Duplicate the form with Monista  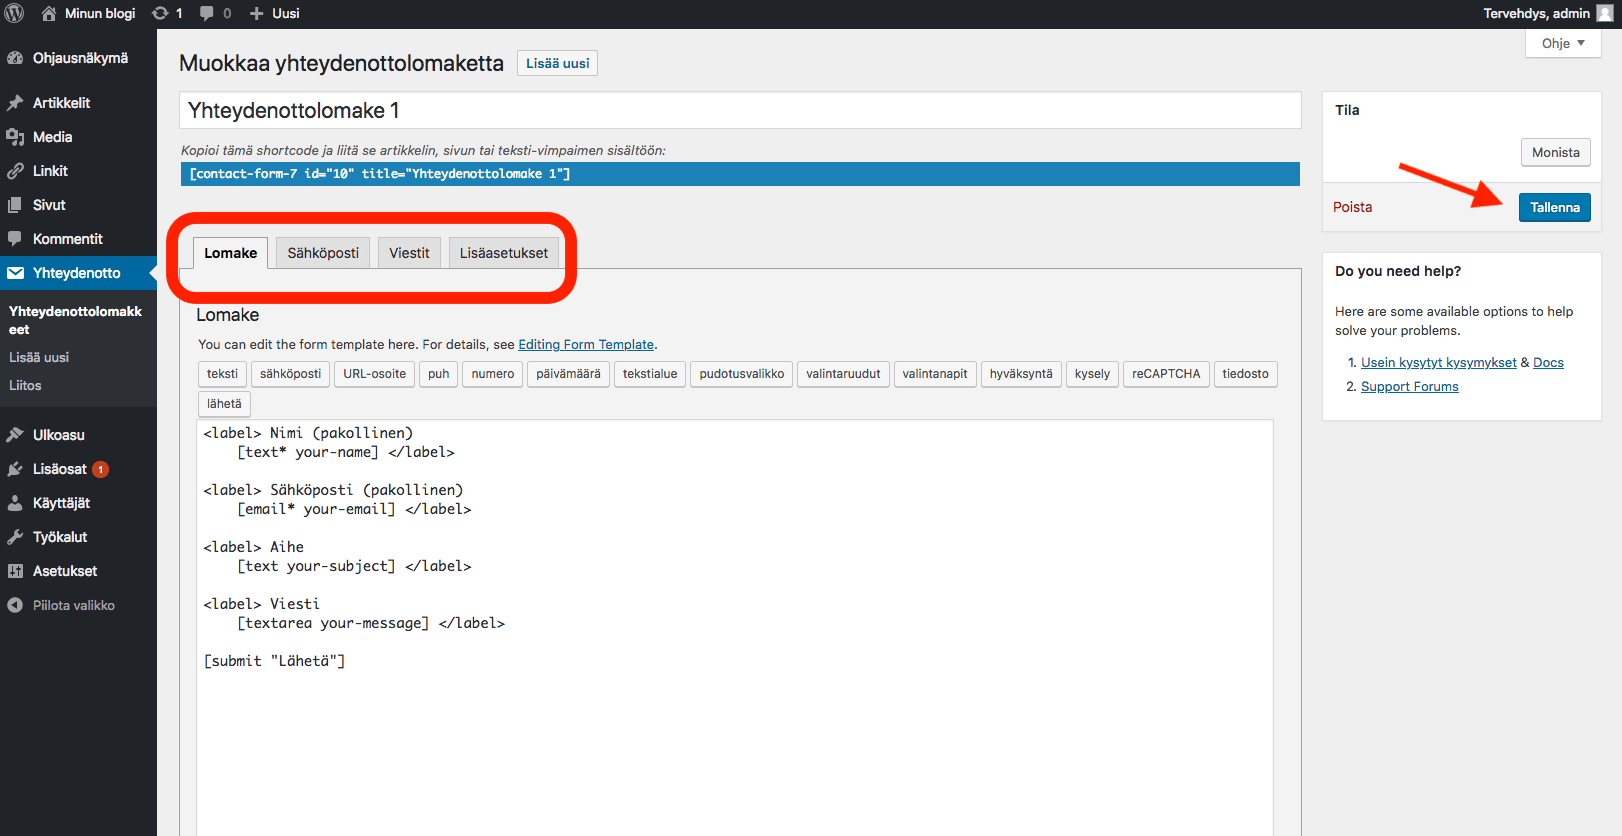[1555, 152]
